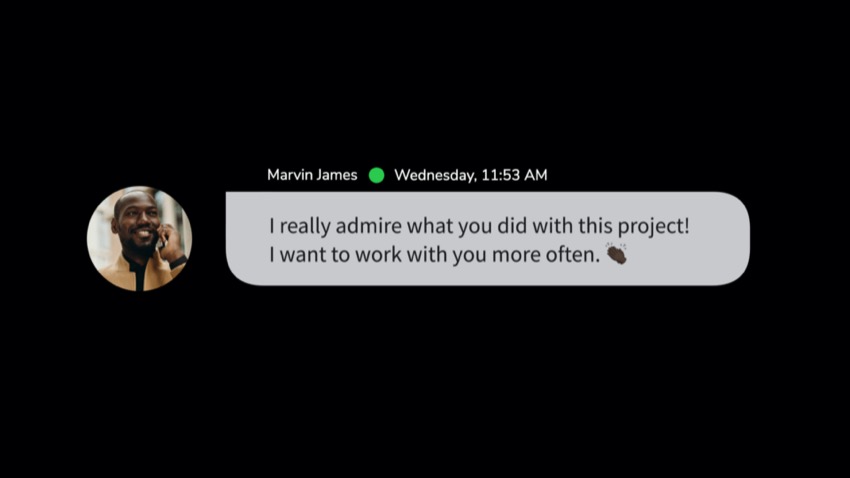Click the green online status dot

point(376,175)
